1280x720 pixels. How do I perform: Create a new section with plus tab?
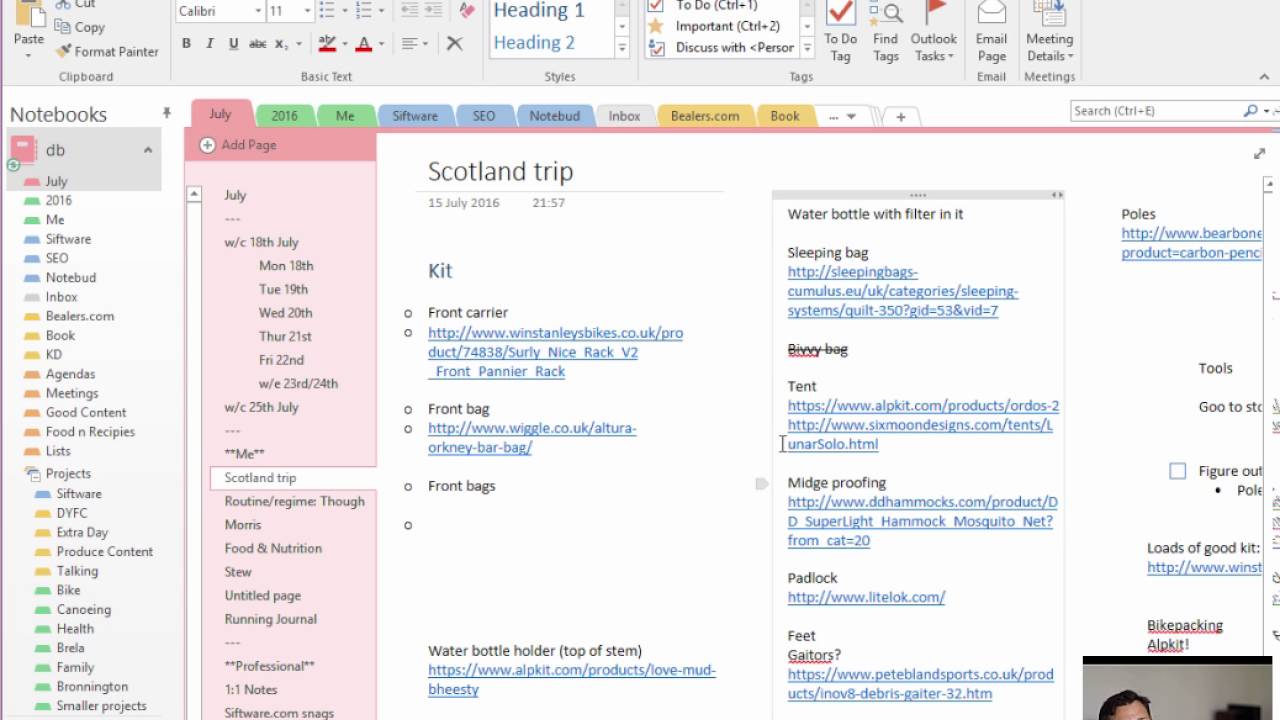[x=900, y=117]
